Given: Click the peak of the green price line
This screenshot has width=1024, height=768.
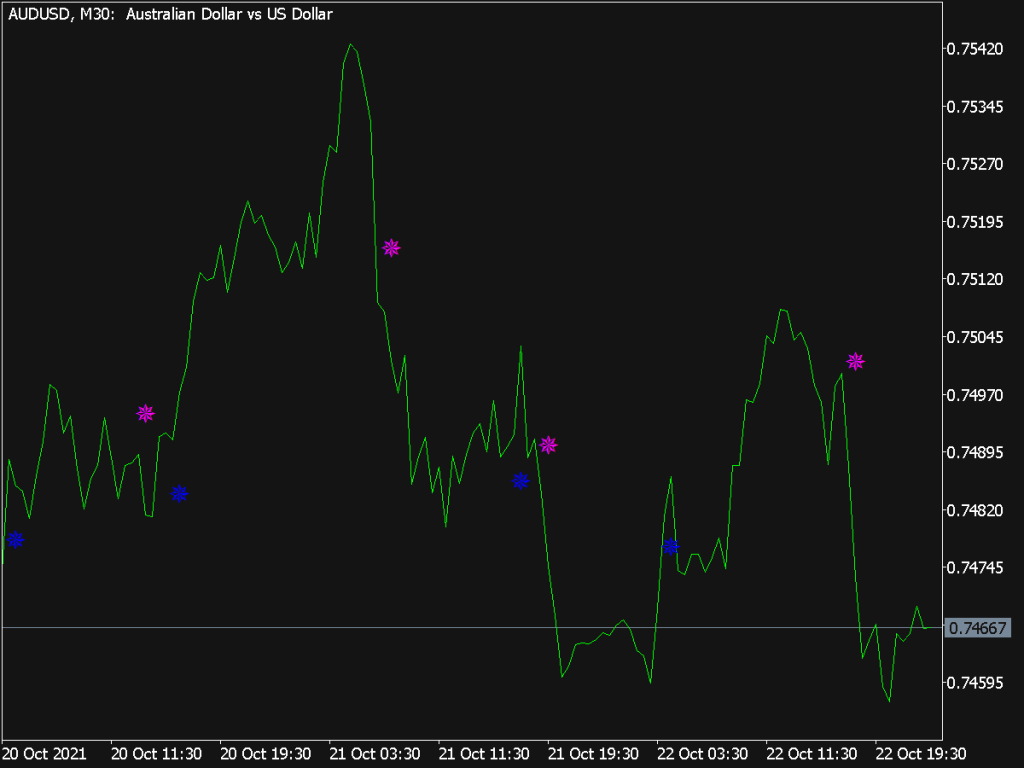Looking at the screenshot, I should click(x=350, y=43).
